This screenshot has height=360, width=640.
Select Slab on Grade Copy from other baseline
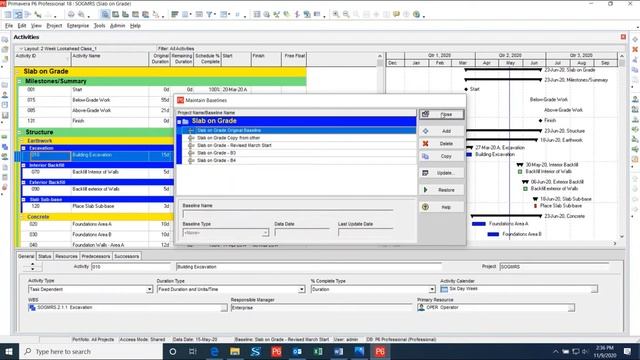(296, 138)
